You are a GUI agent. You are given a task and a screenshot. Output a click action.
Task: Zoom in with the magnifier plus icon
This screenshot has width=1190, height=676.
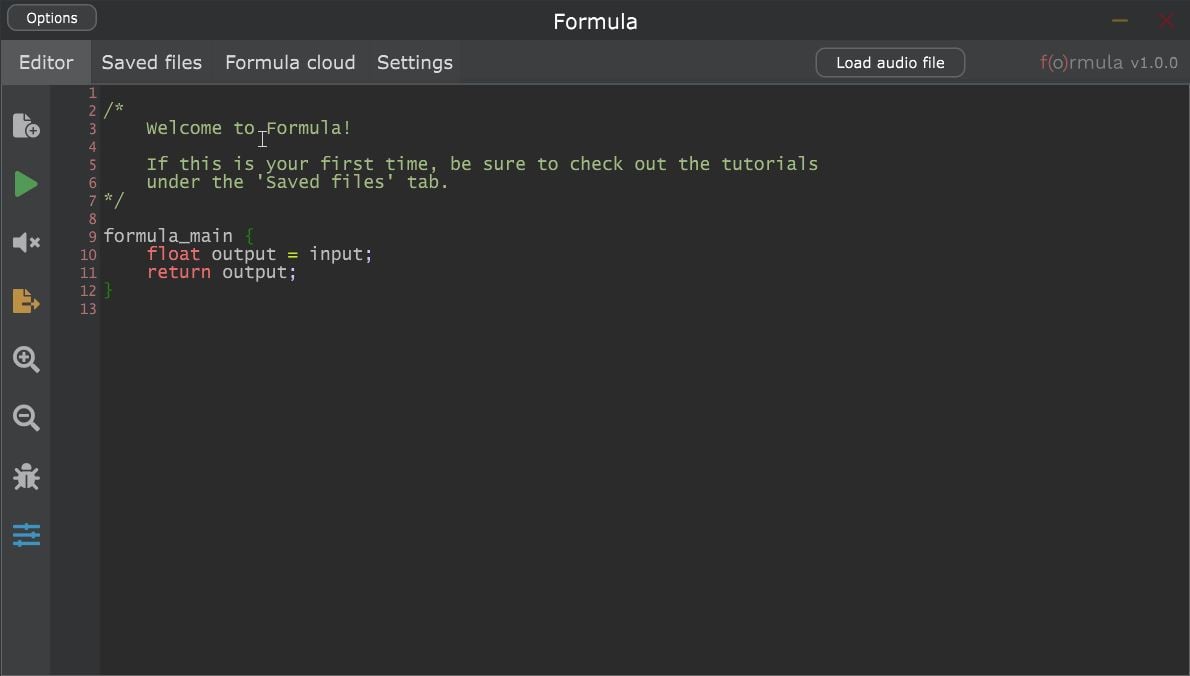click(26, 360)
